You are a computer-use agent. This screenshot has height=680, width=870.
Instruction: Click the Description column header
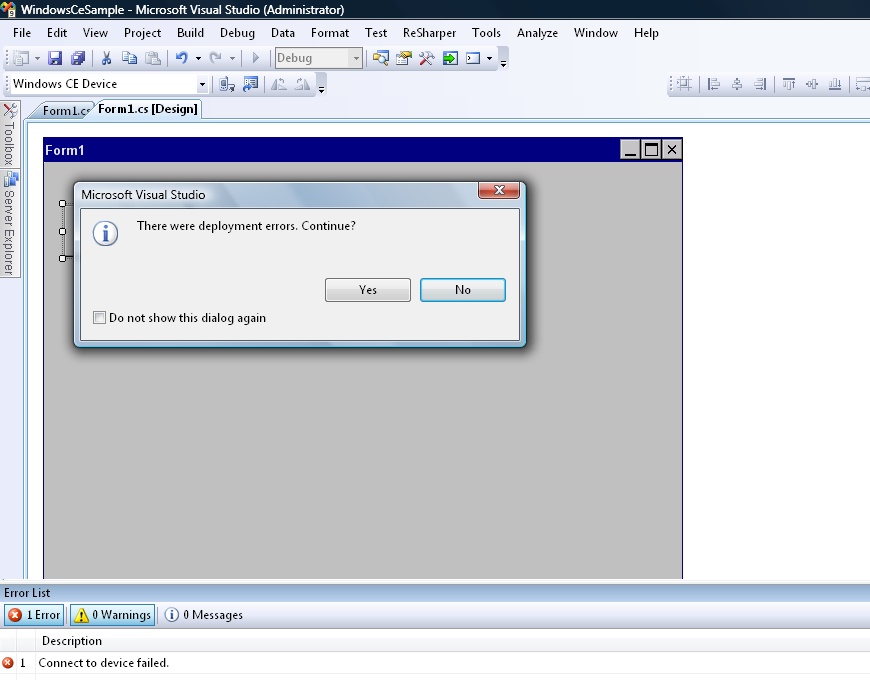pyautogui.click(x=72, y=641)
